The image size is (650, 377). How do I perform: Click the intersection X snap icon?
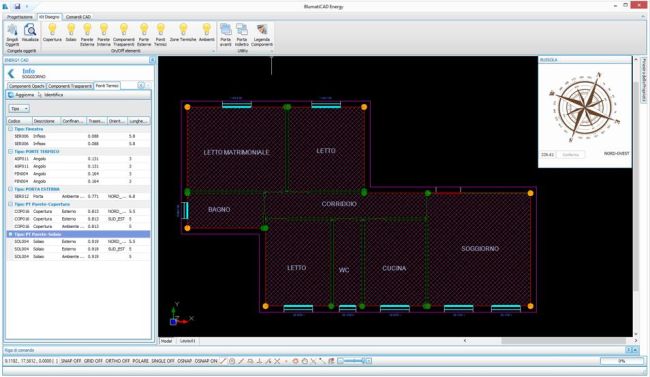pos(277,361)
